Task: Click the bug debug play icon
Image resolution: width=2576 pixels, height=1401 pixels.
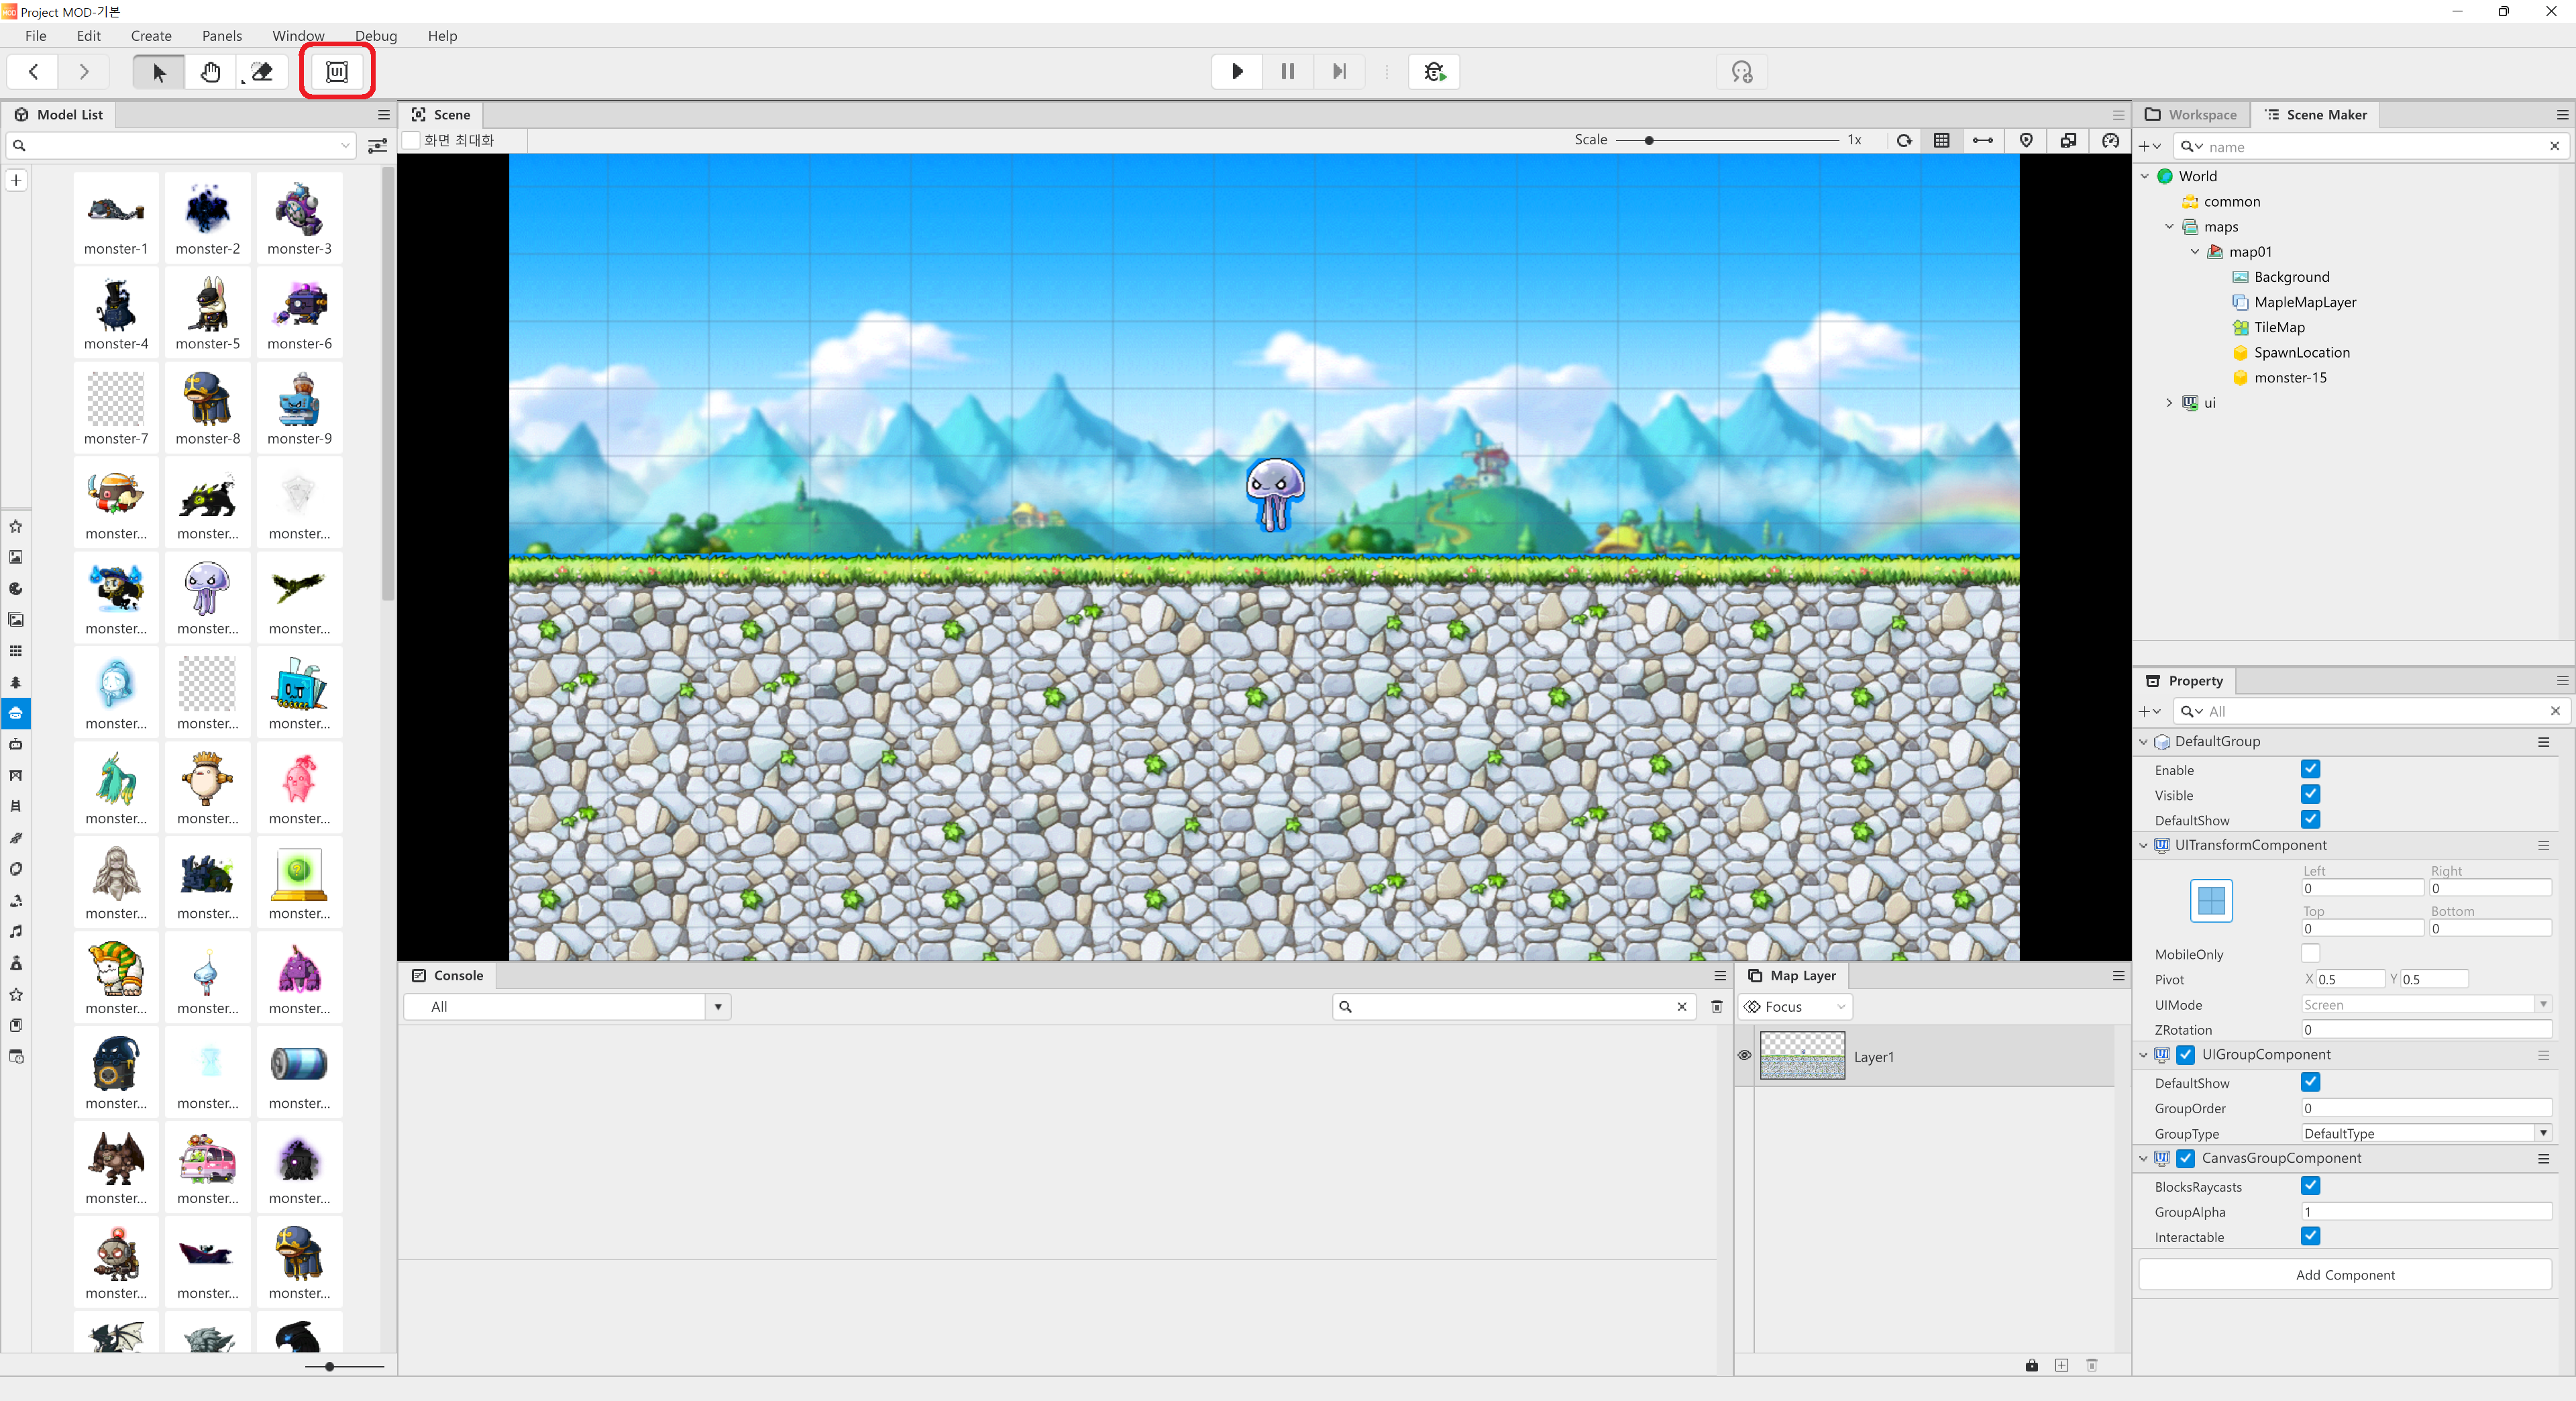Action: 1434,71
